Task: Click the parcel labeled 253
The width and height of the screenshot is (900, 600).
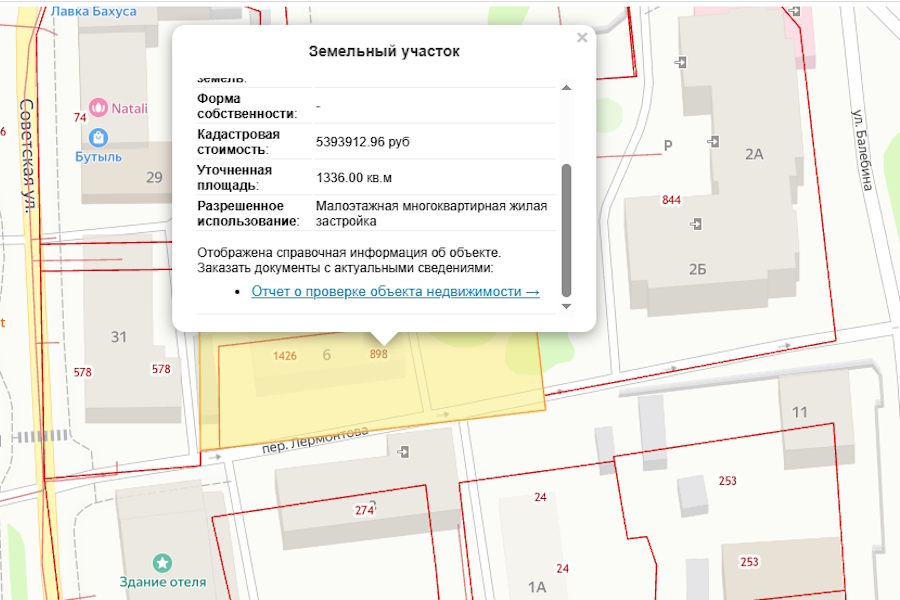Action: tap(728, 482)
